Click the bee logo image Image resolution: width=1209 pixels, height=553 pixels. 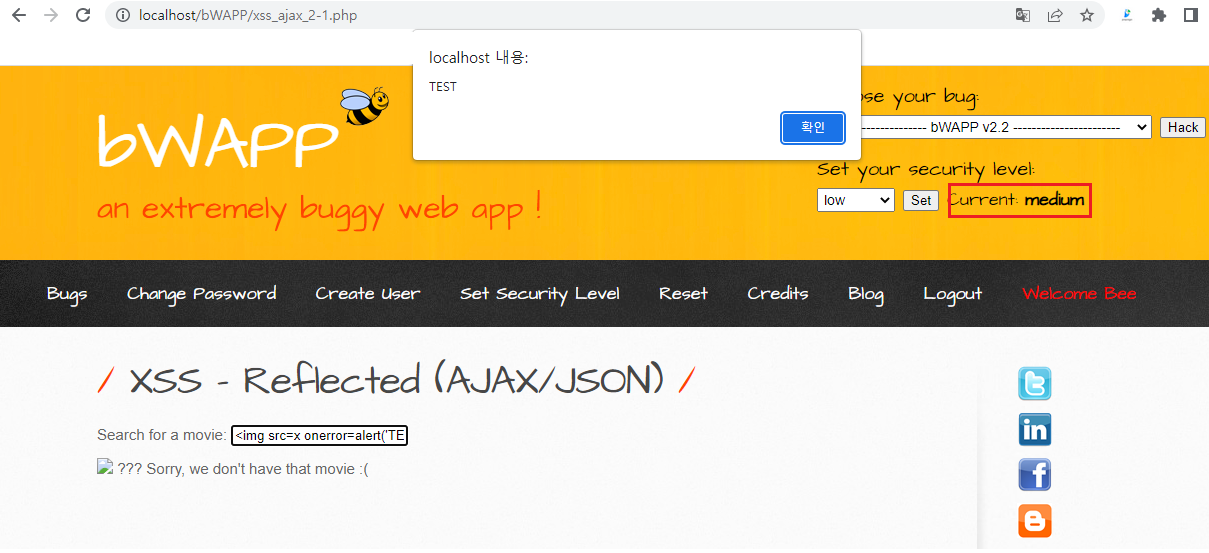coord(365,105)
